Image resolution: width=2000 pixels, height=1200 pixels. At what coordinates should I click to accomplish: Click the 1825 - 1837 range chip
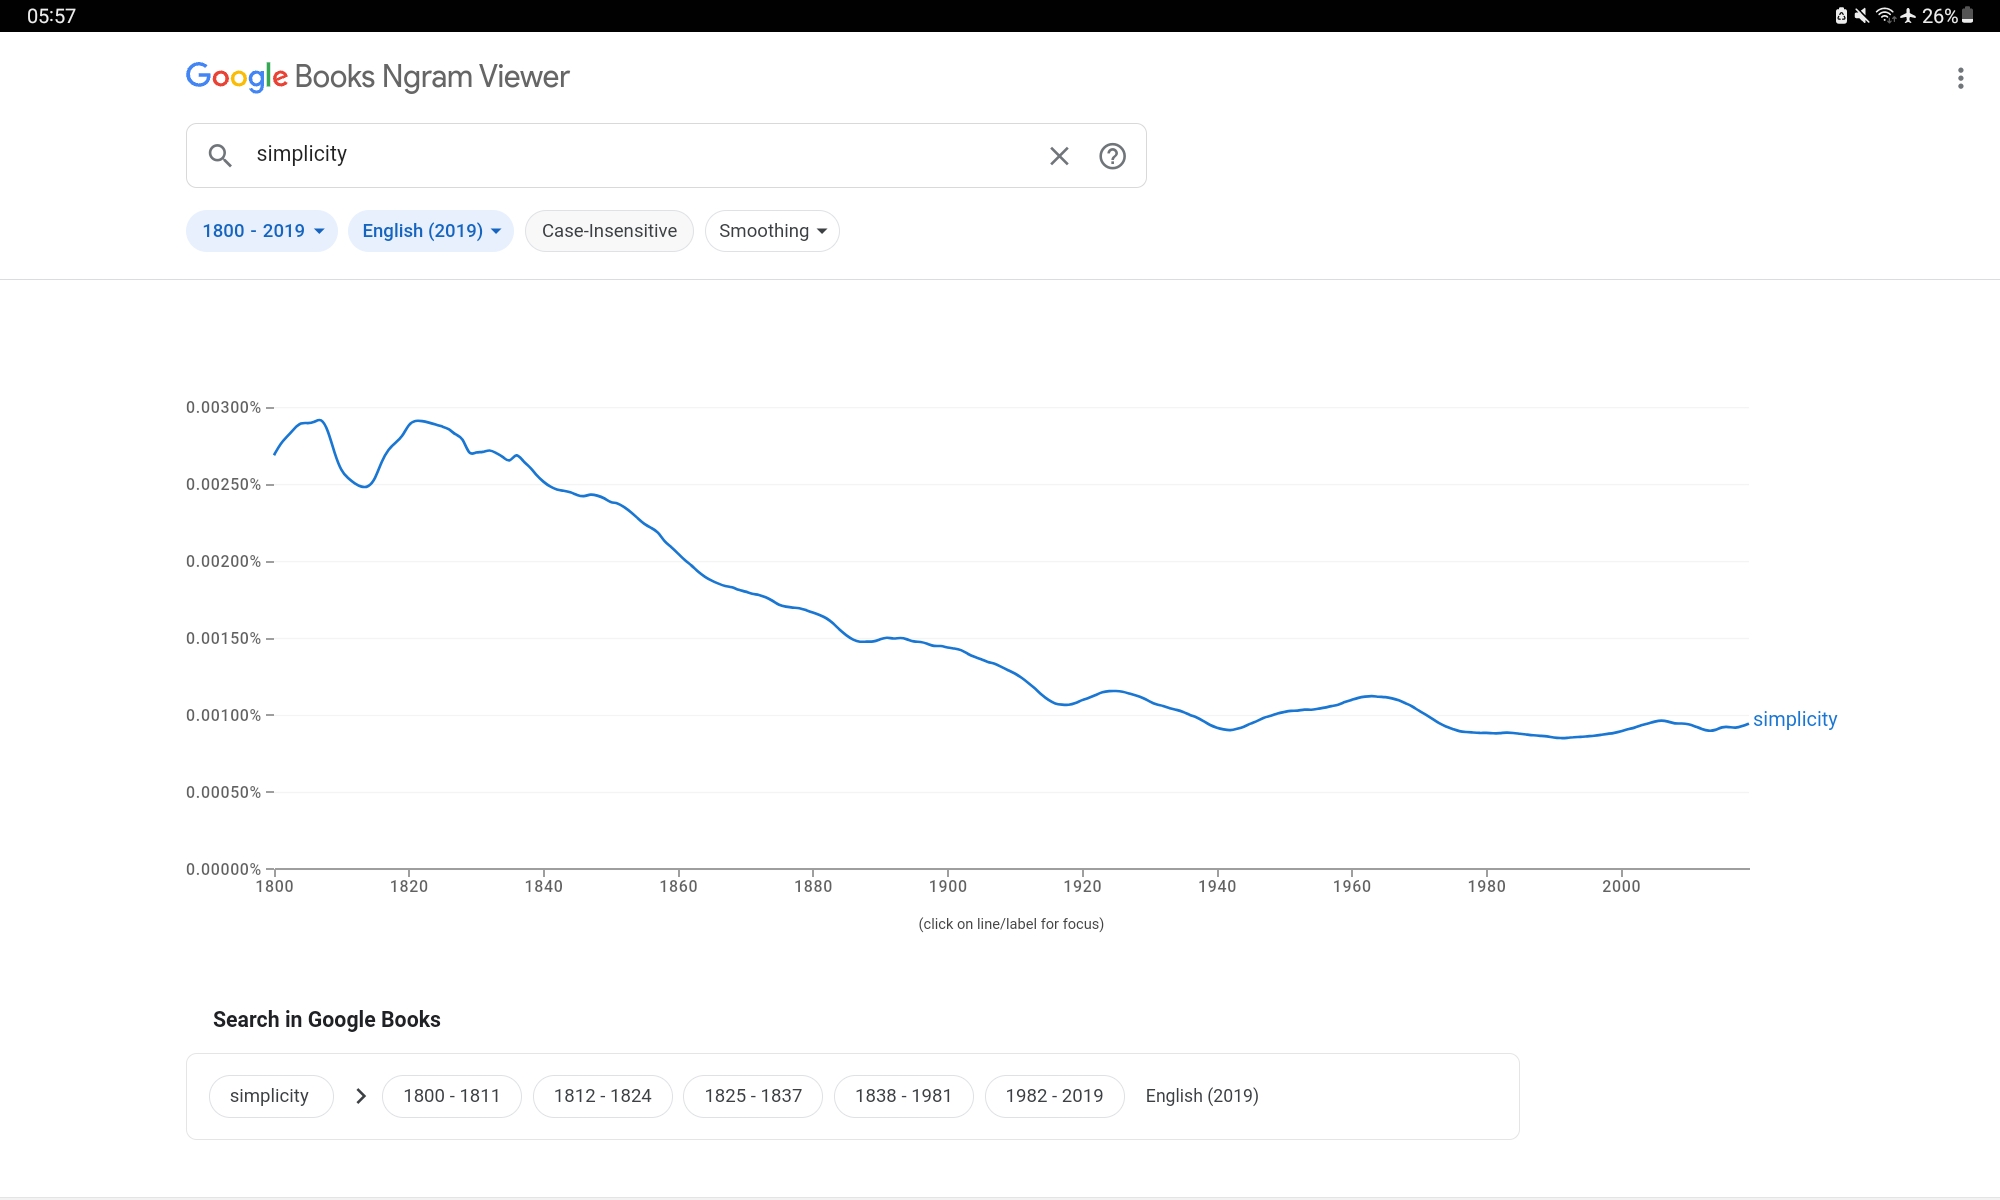[753, 1096]
